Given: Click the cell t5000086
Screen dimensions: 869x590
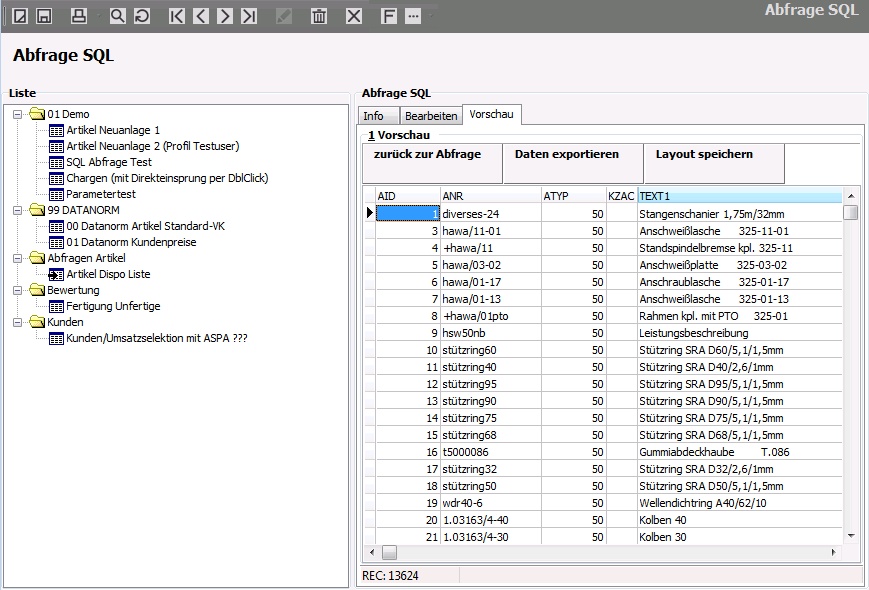Looking at the screenshot, I should [x=491, y=452].
